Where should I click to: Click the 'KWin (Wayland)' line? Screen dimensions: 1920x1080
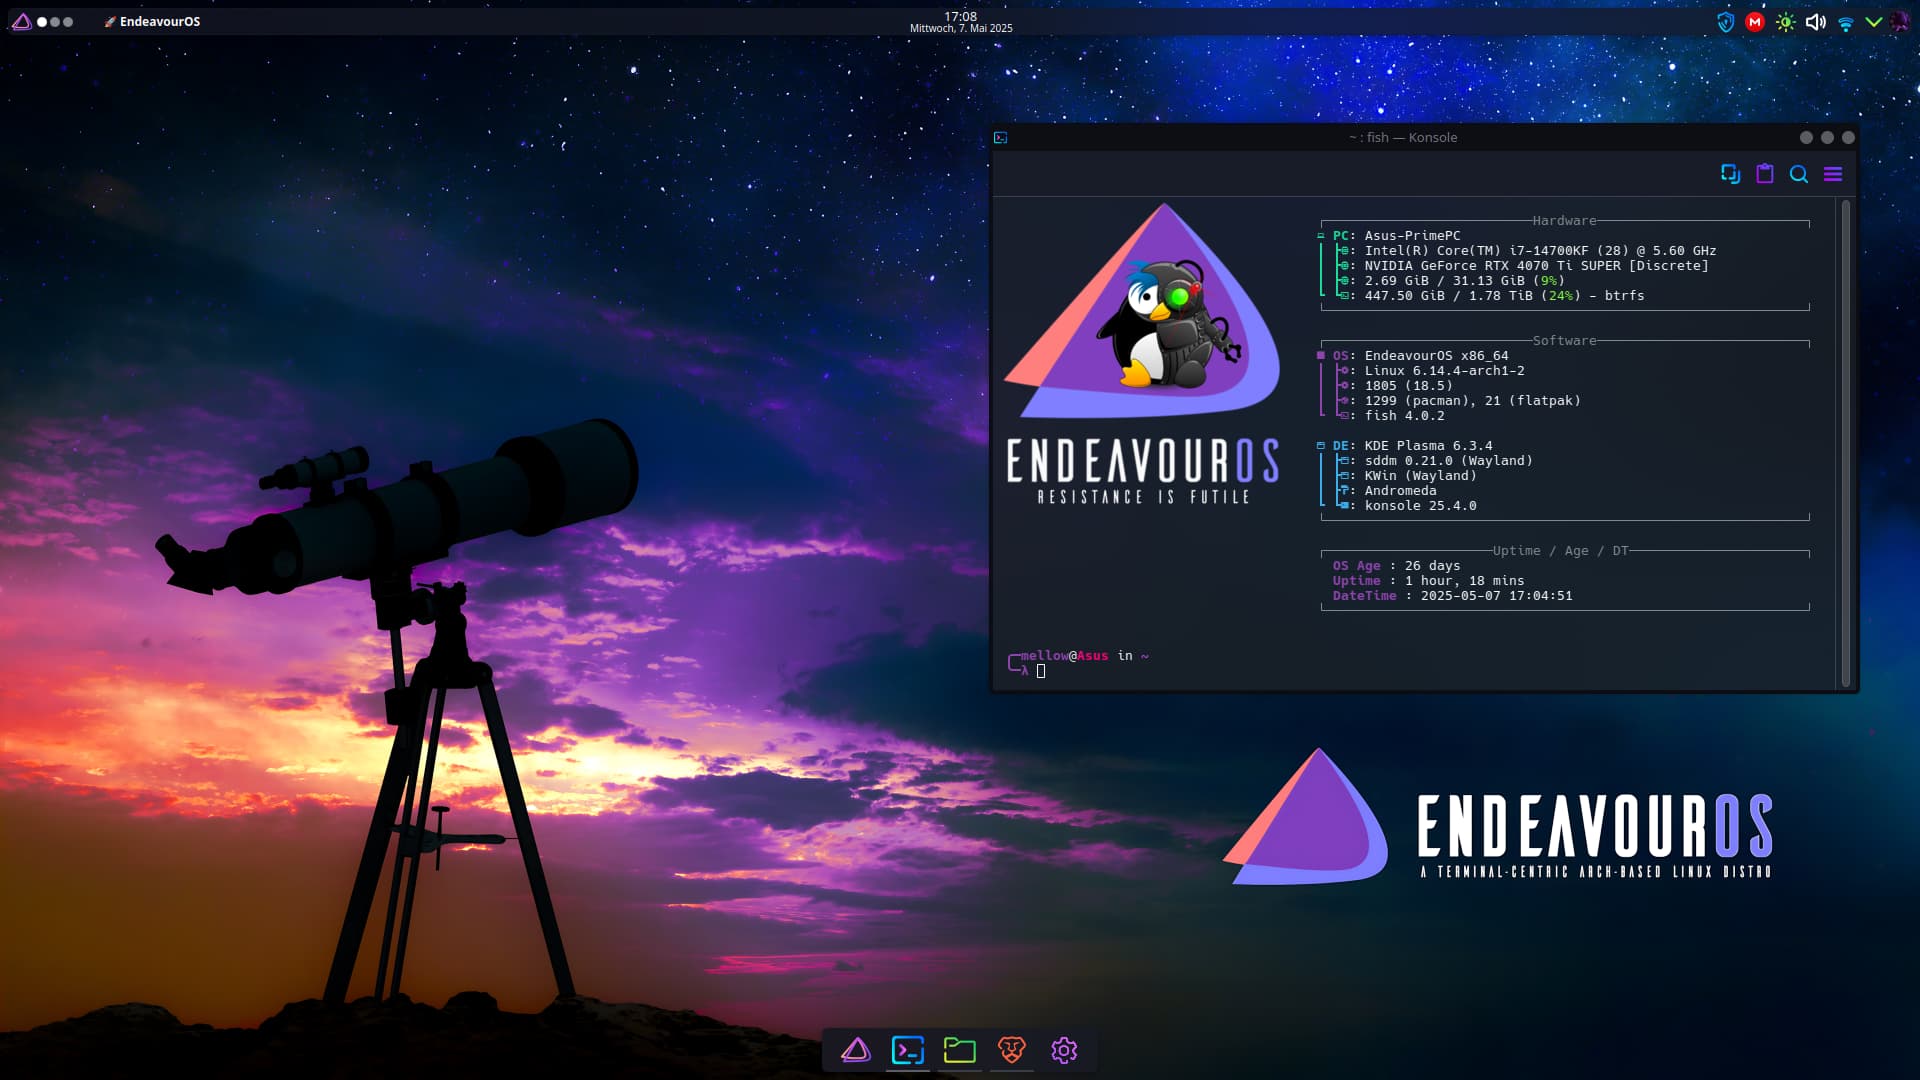1420,476
